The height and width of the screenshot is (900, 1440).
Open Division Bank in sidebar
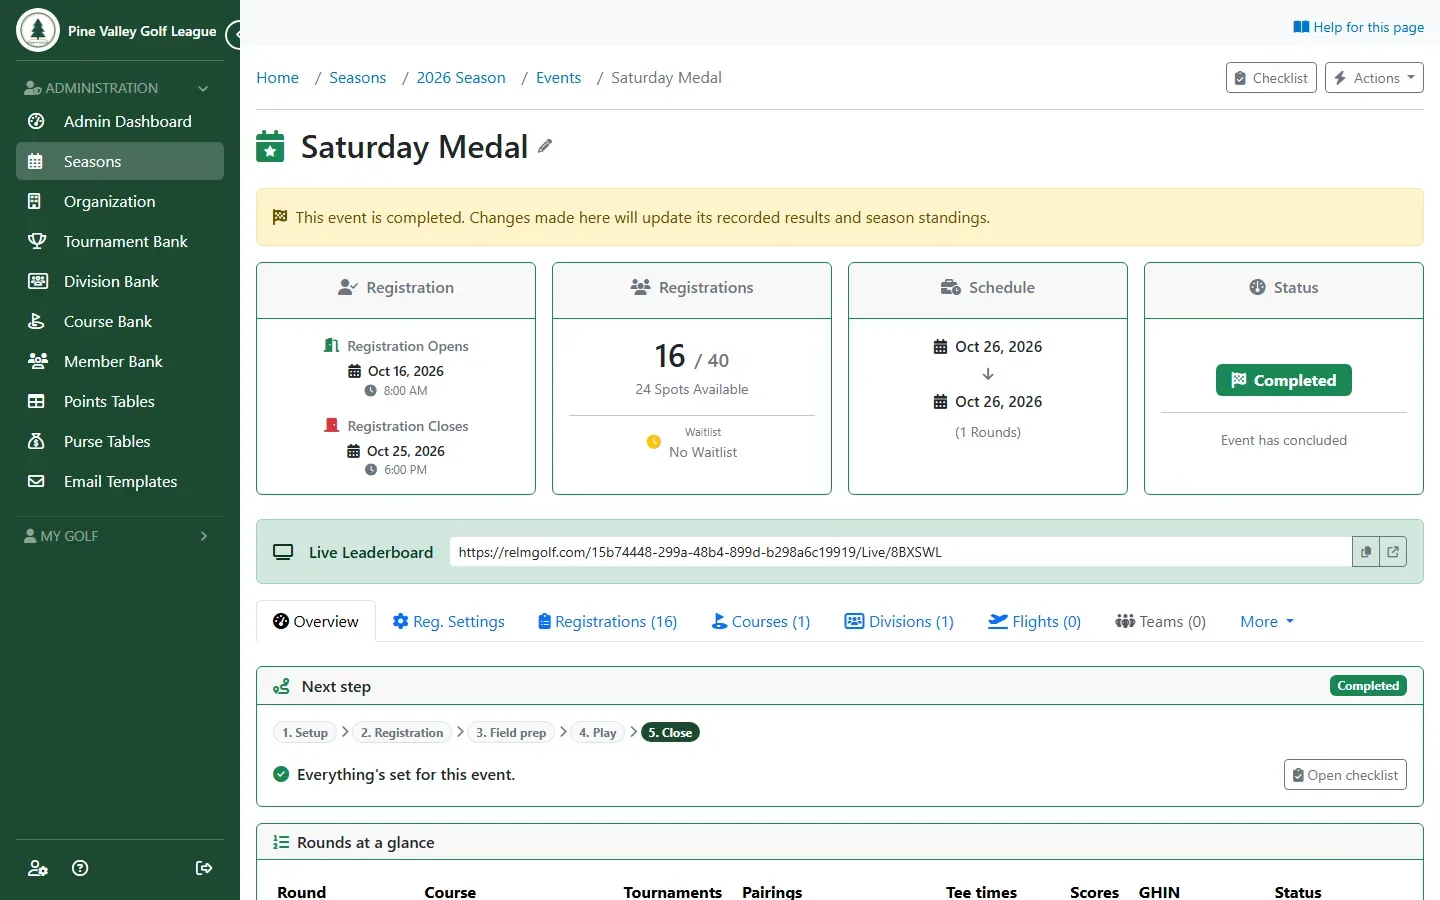120,281
